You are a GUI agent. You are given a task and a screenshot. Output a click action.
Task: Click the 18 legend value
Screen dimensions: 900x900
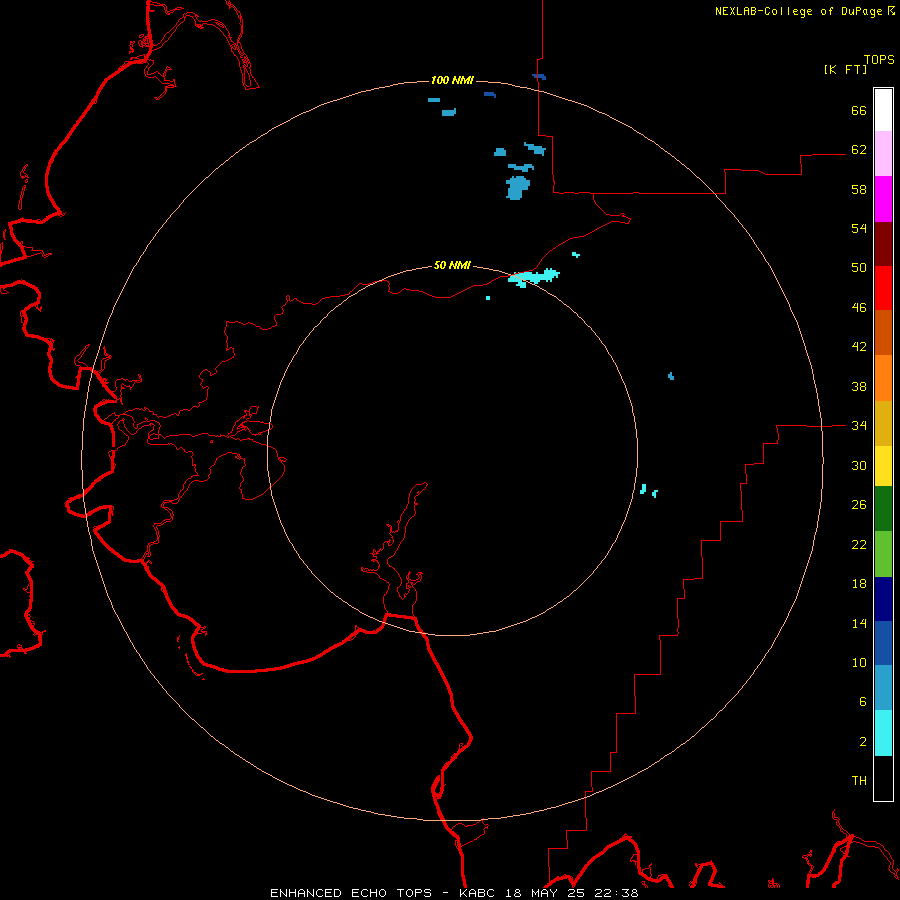(859, 583)
